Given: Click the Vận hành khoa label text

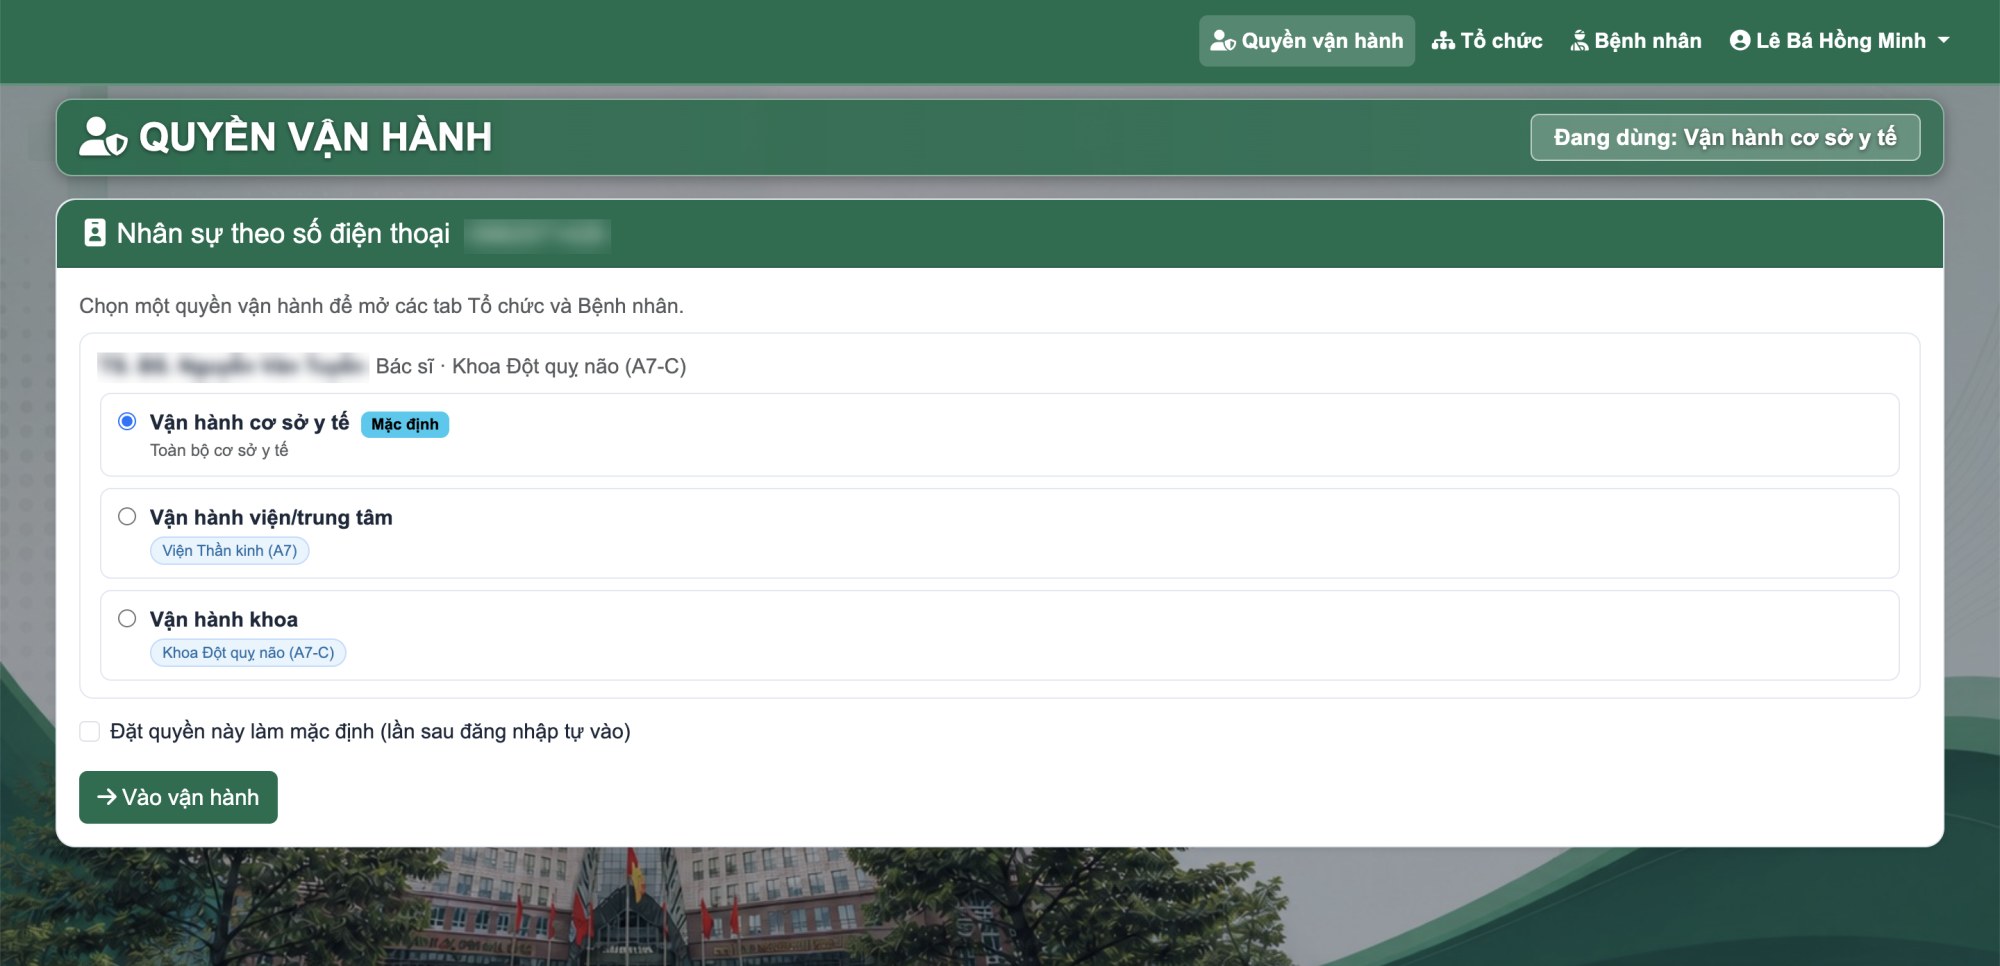Looking at the screenshot, I should (x=224, y=619).
